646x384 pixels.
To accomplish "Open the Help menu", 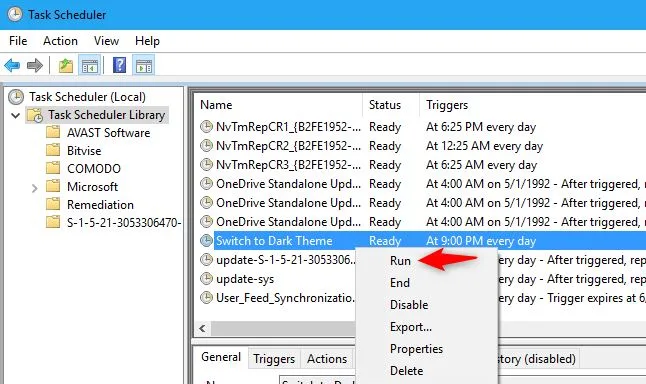I will (x=147, y=41).
